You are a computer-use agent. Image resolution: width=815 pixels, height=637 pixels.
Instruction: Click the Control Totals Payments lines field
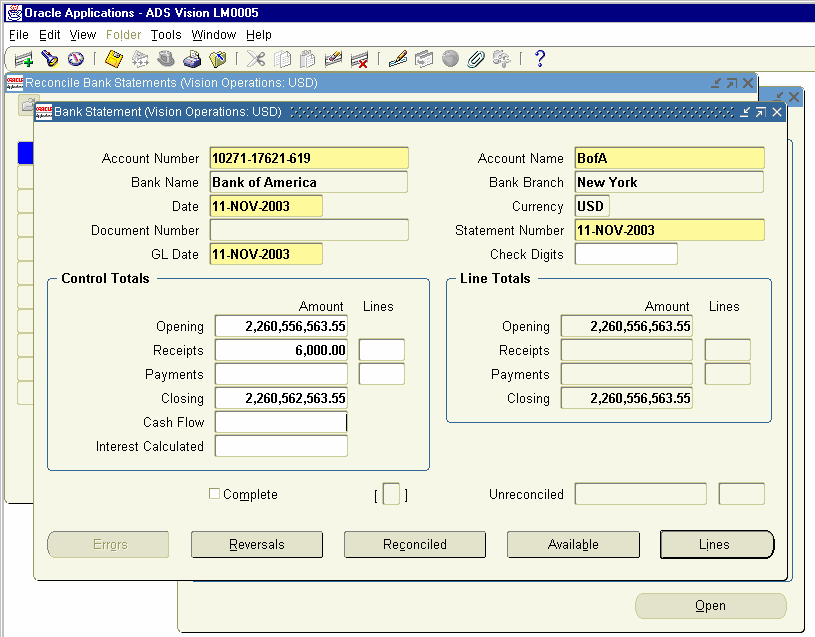pos(382,374)
